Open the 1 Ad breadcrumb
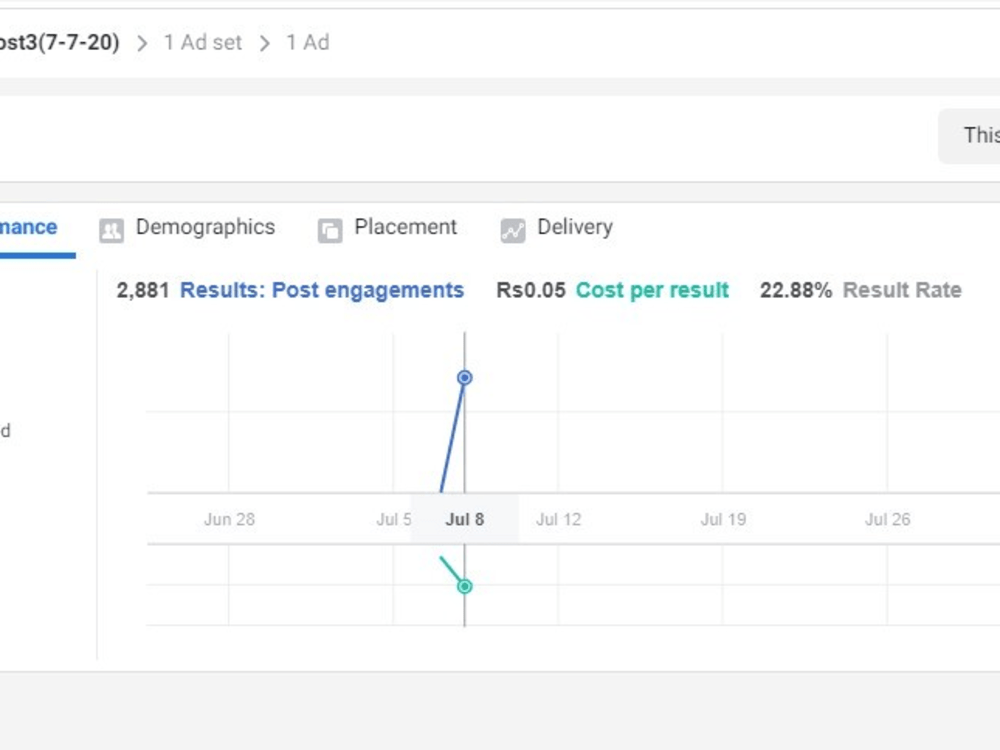 (308, 43)
